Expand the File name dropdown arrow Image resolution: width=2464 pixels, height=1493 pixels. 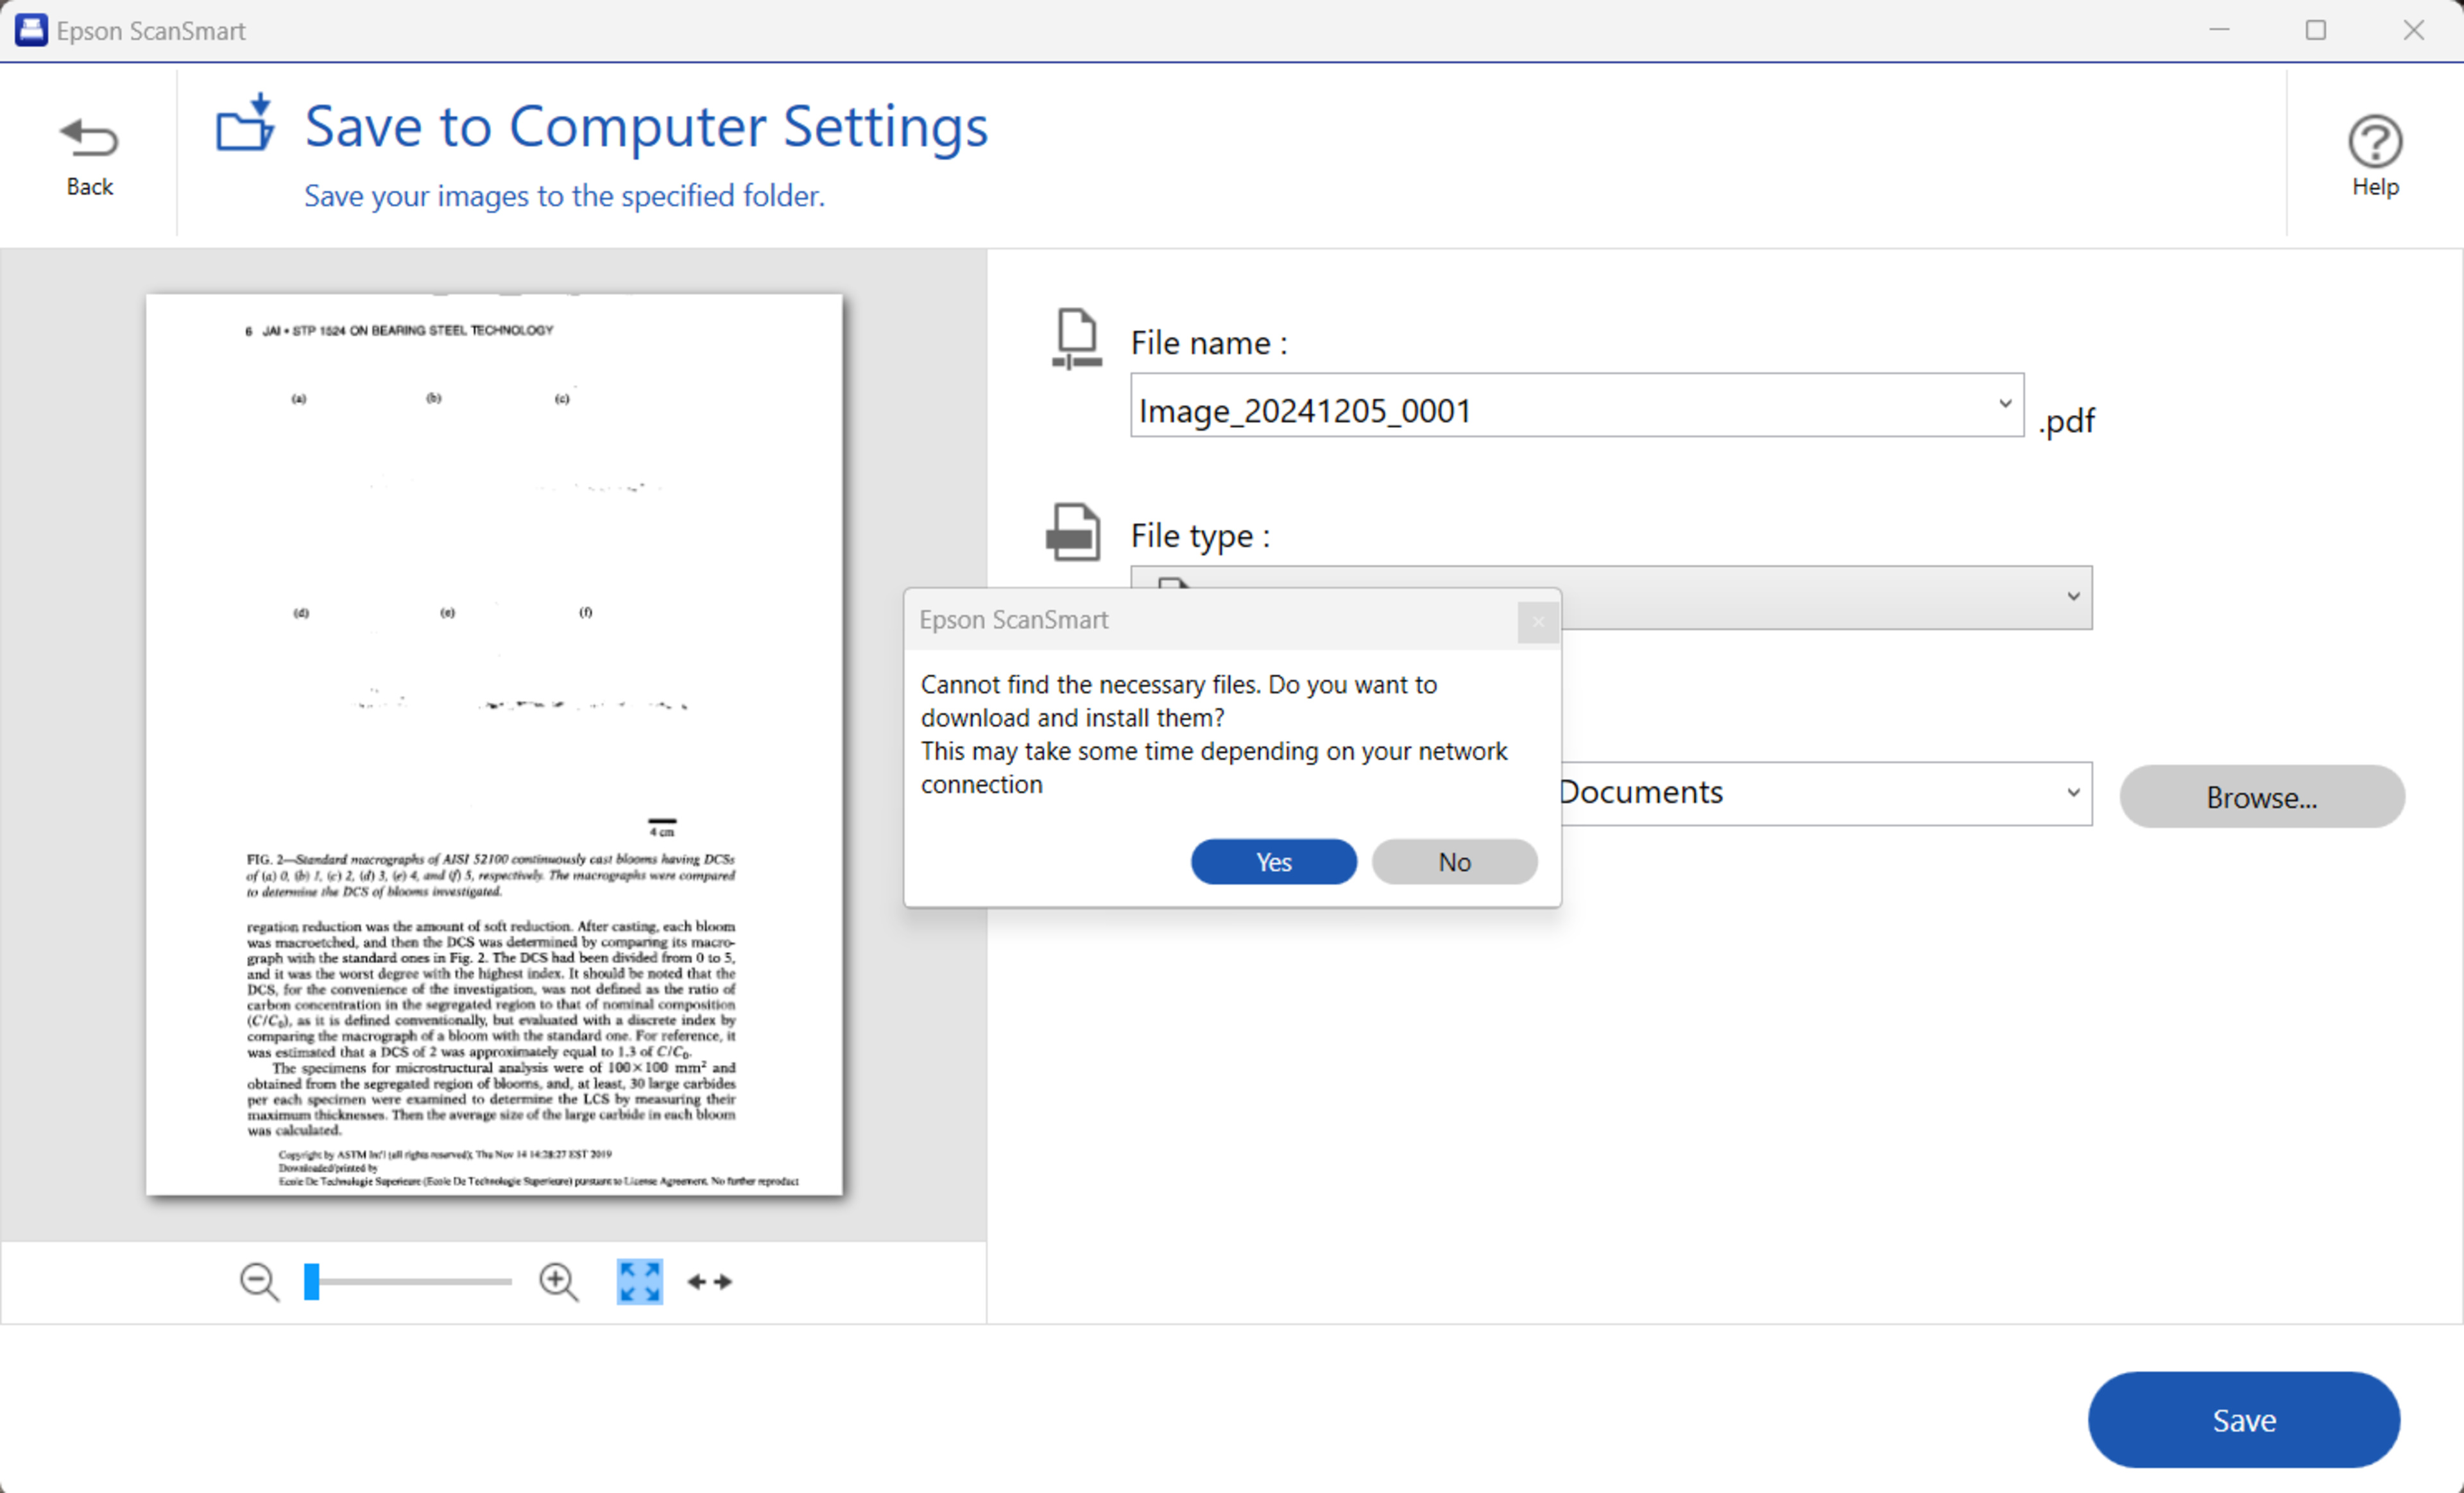2004,404
